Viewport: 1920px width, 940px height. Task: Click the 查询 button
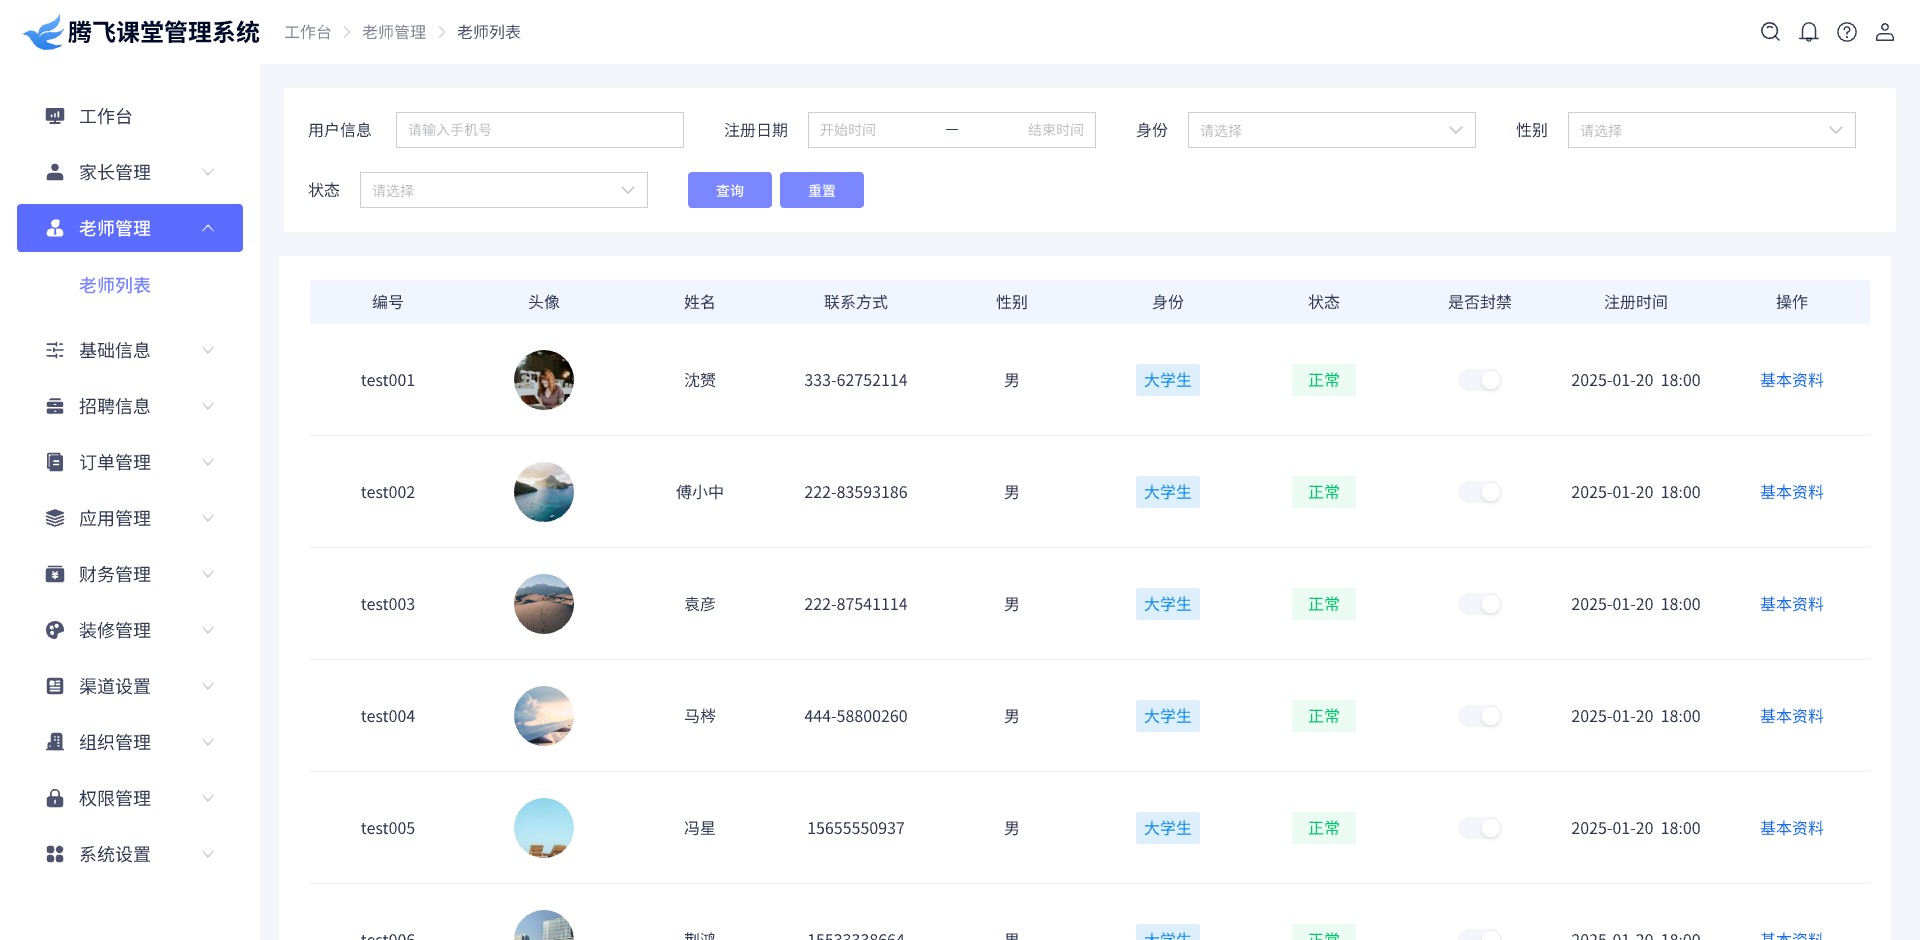point(729,190)
